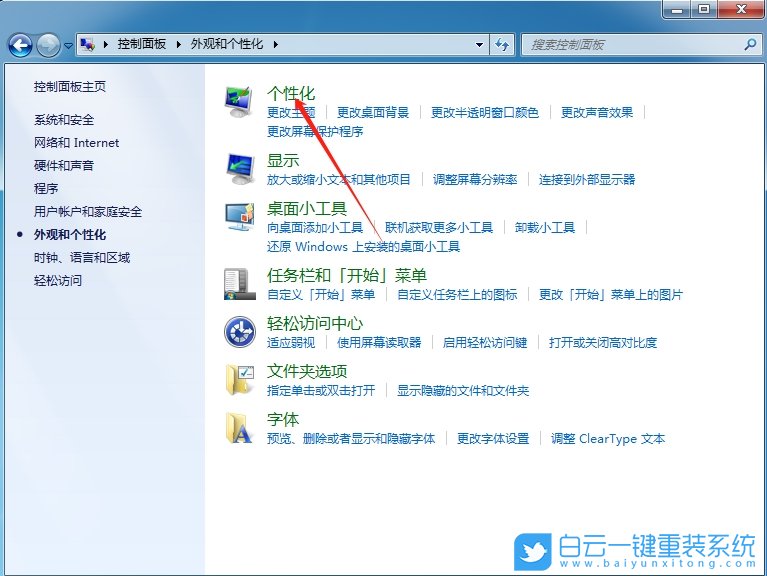Expand the address bar history dropdown
This screenshot has height=576, width=767.
tap(479, 45)
